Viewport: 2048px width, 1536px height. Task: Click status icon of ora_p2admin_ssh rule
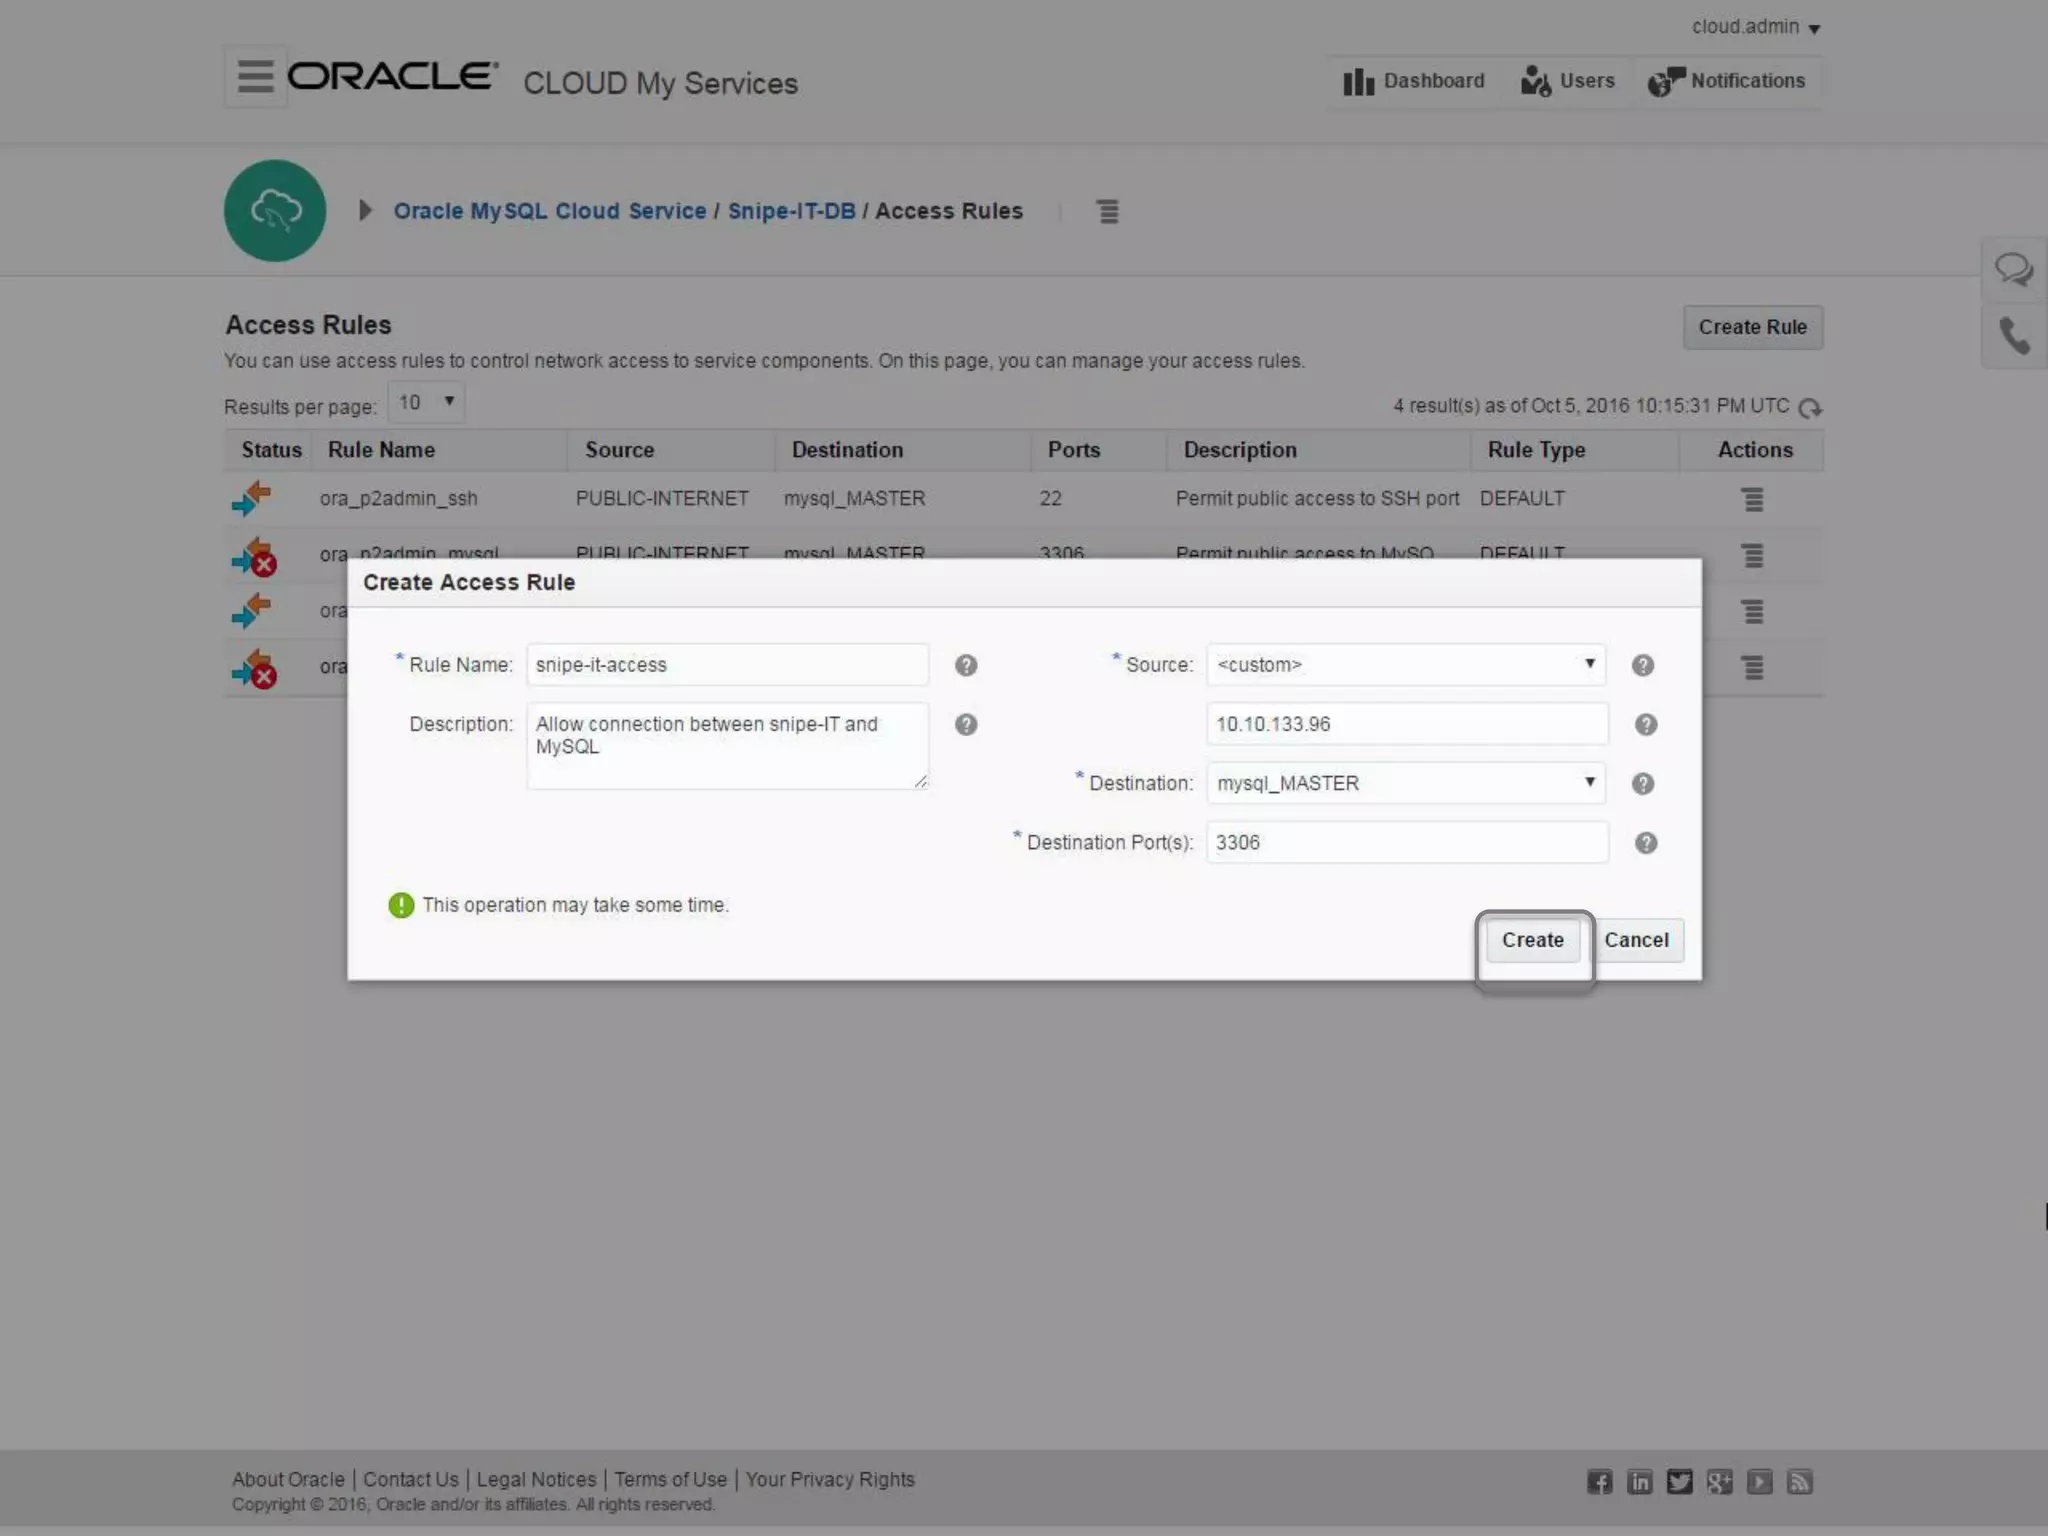[252, 498]
